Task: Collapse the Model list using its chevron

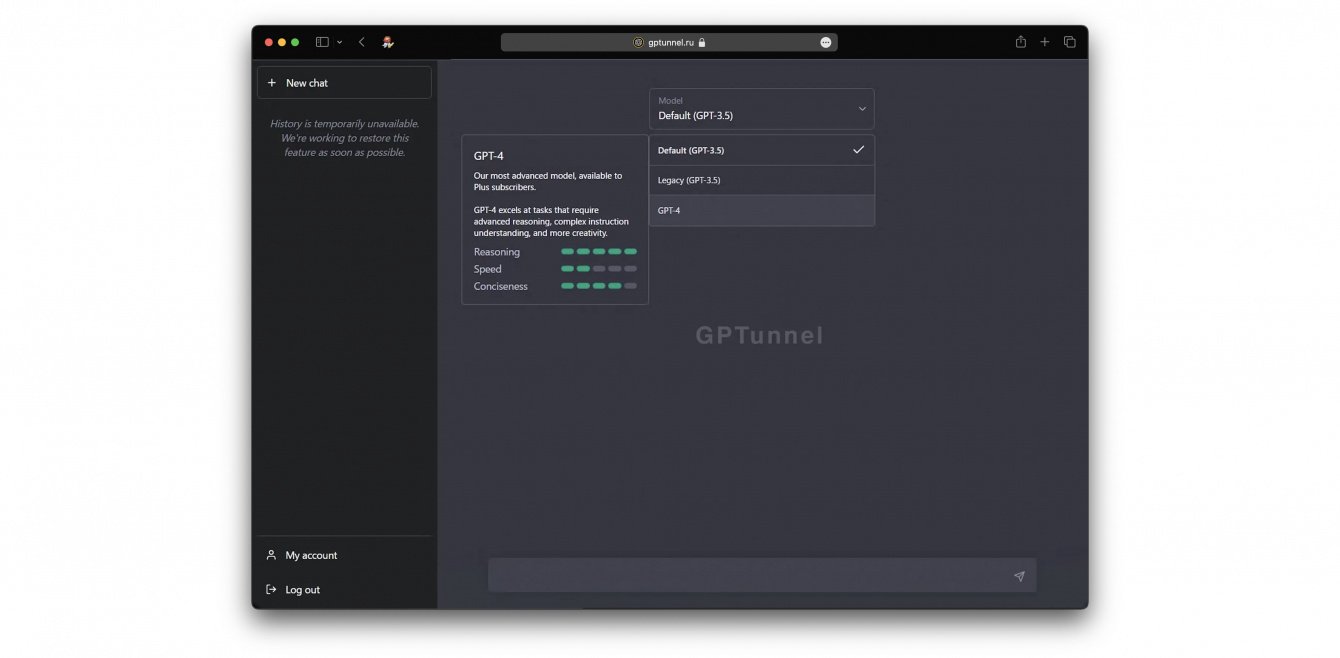Action: 862,109
